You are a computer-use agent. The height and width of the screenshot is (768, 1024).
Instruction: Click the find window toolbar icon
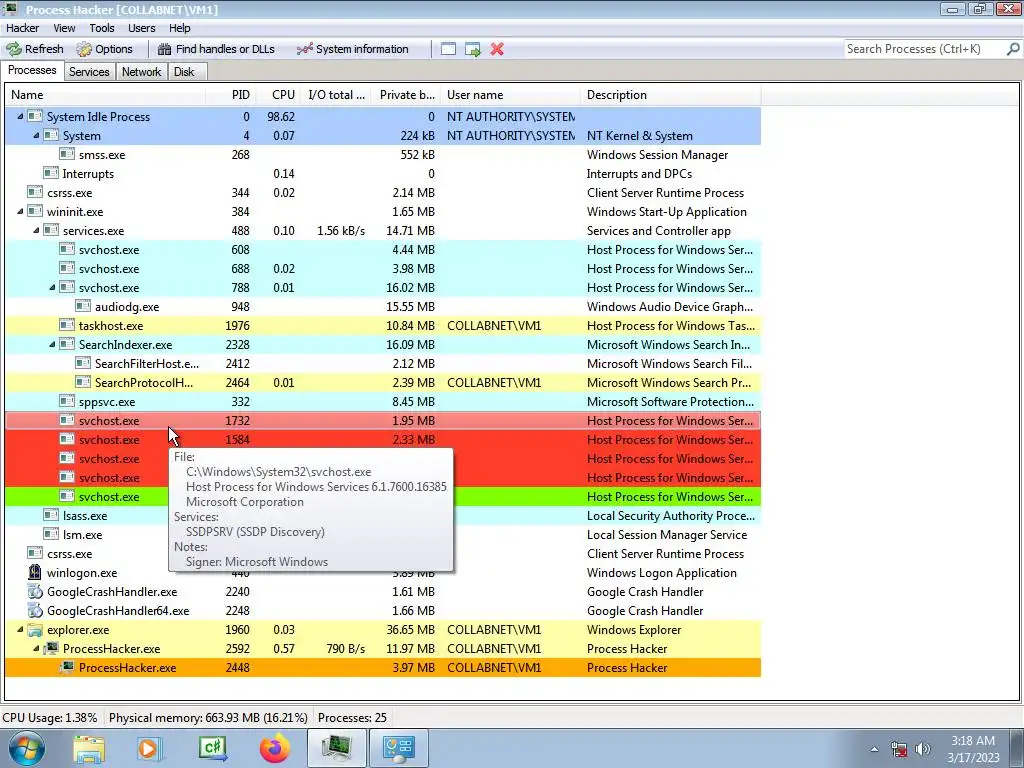(448, 49)
